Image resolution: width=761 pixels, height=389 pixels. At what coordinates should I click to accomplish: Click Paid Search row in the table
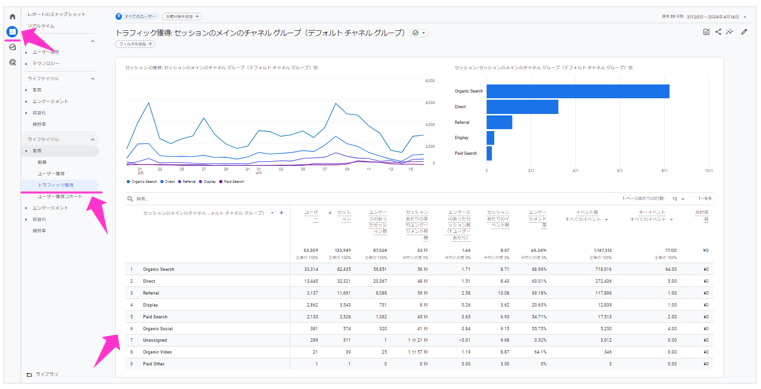[x=419, y=317]
